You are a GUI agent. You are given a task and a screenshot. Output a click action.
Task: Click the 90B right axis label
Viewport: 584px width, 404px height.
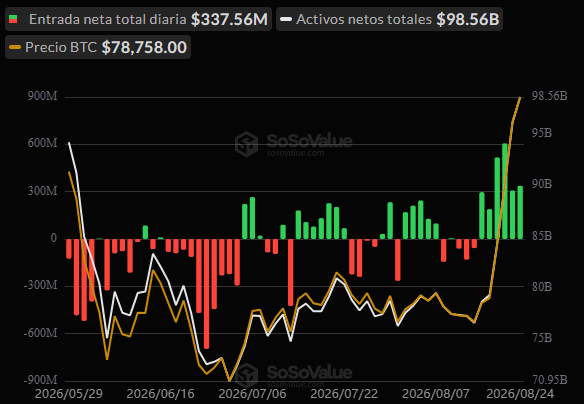point(542,184)
